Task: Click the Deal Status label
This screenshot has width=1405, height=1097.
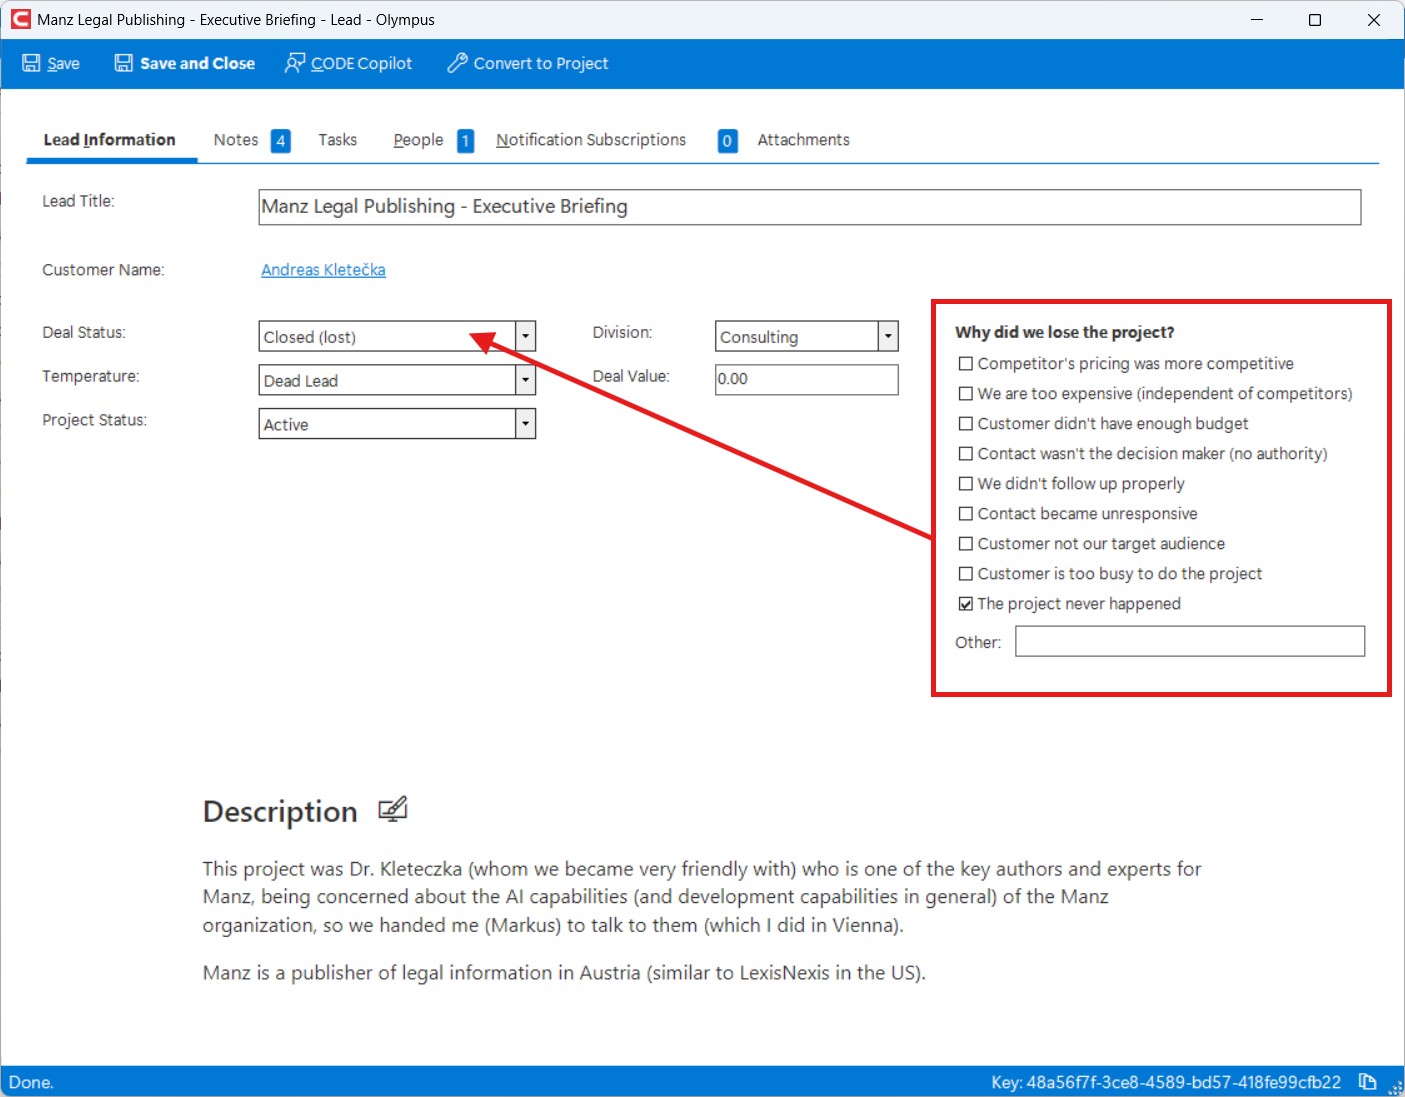Action: coord(84,332)
